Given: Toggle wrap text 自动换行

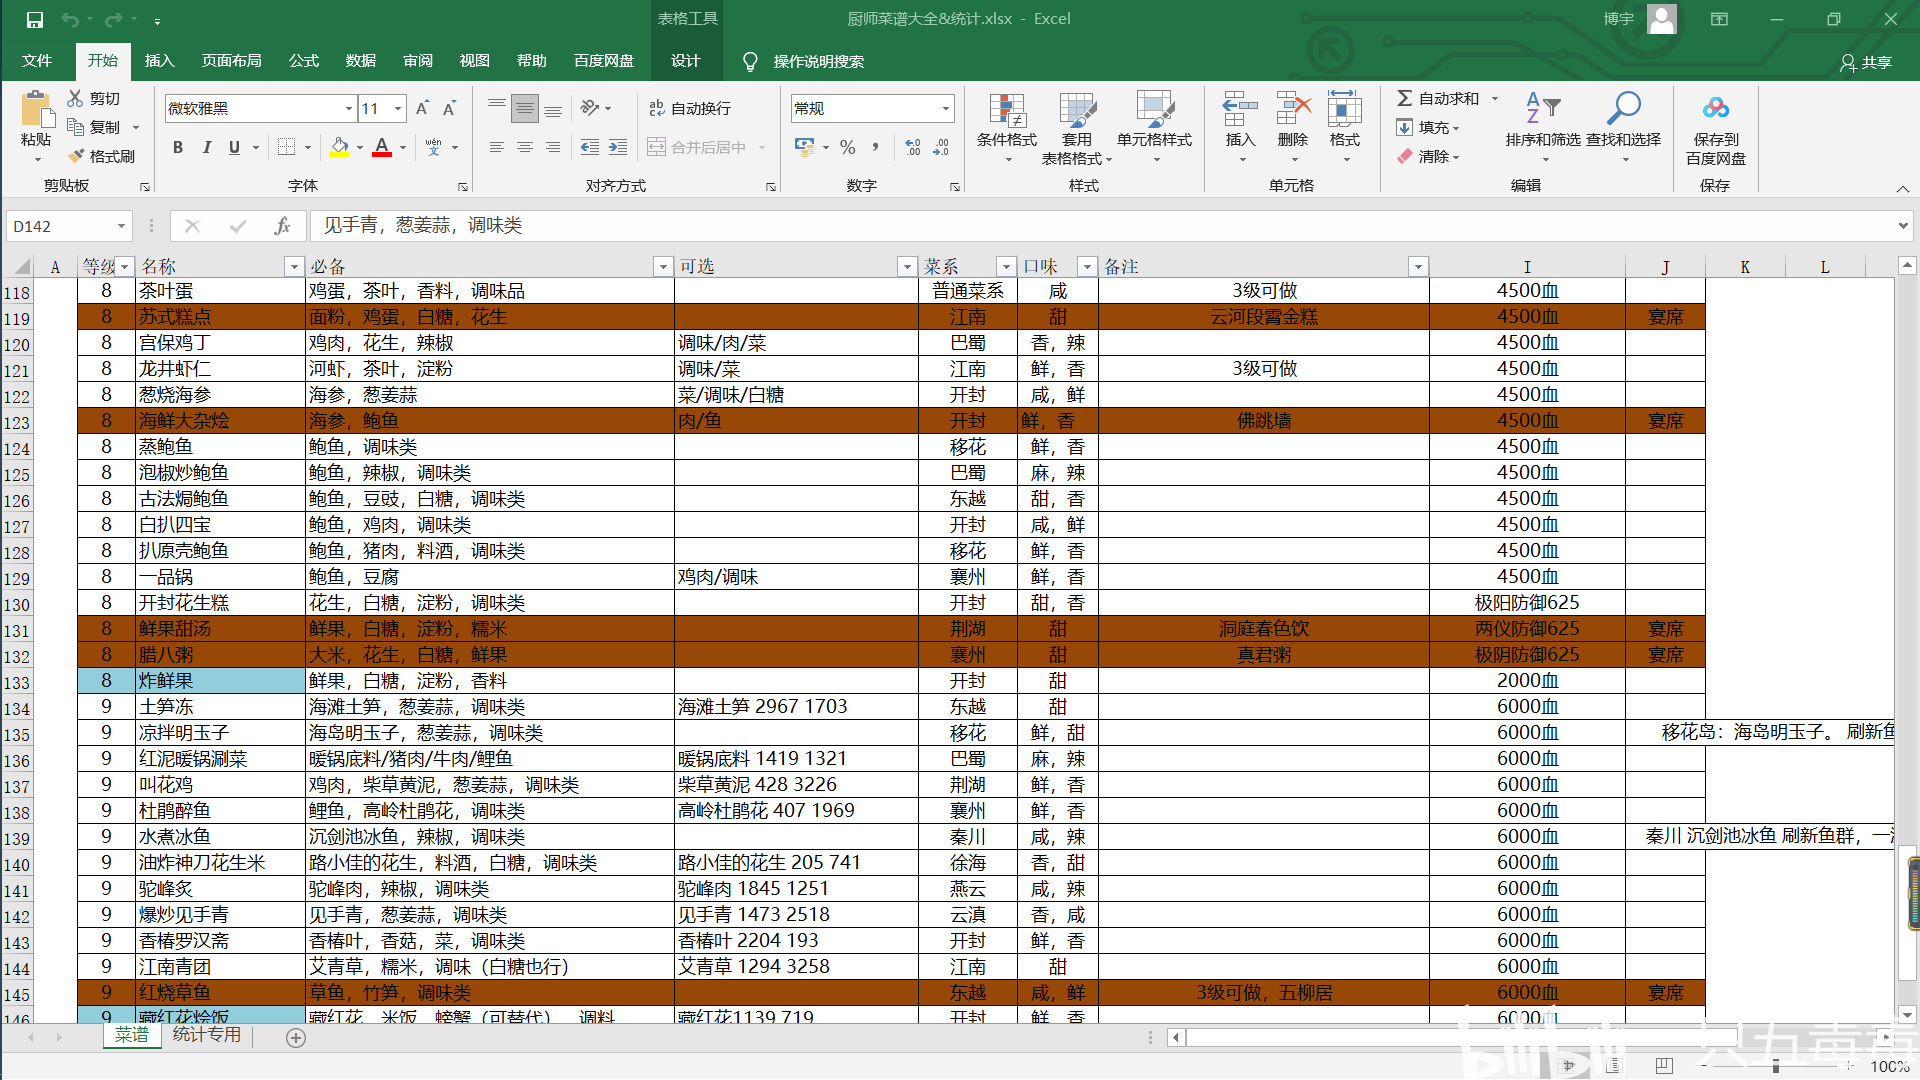Looking at the screenshot, I should [x=690, y=108].
